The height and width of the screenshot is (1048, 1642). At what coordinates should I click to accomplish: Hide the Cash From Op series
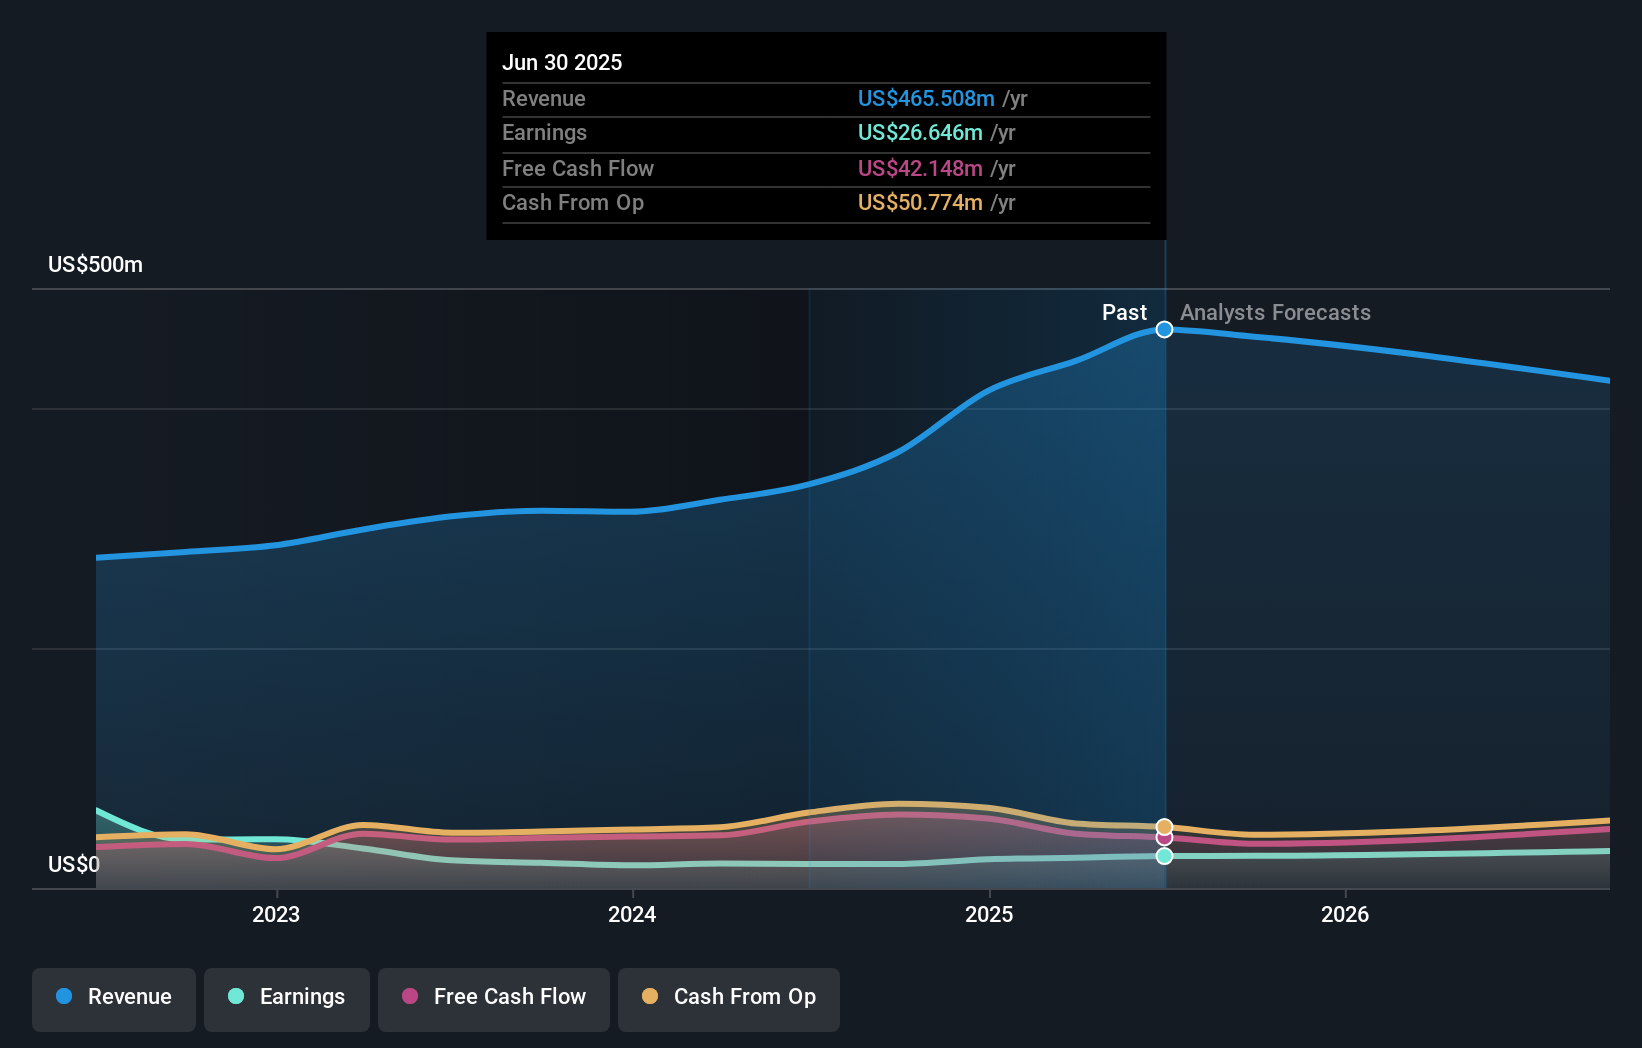point(729,997)
